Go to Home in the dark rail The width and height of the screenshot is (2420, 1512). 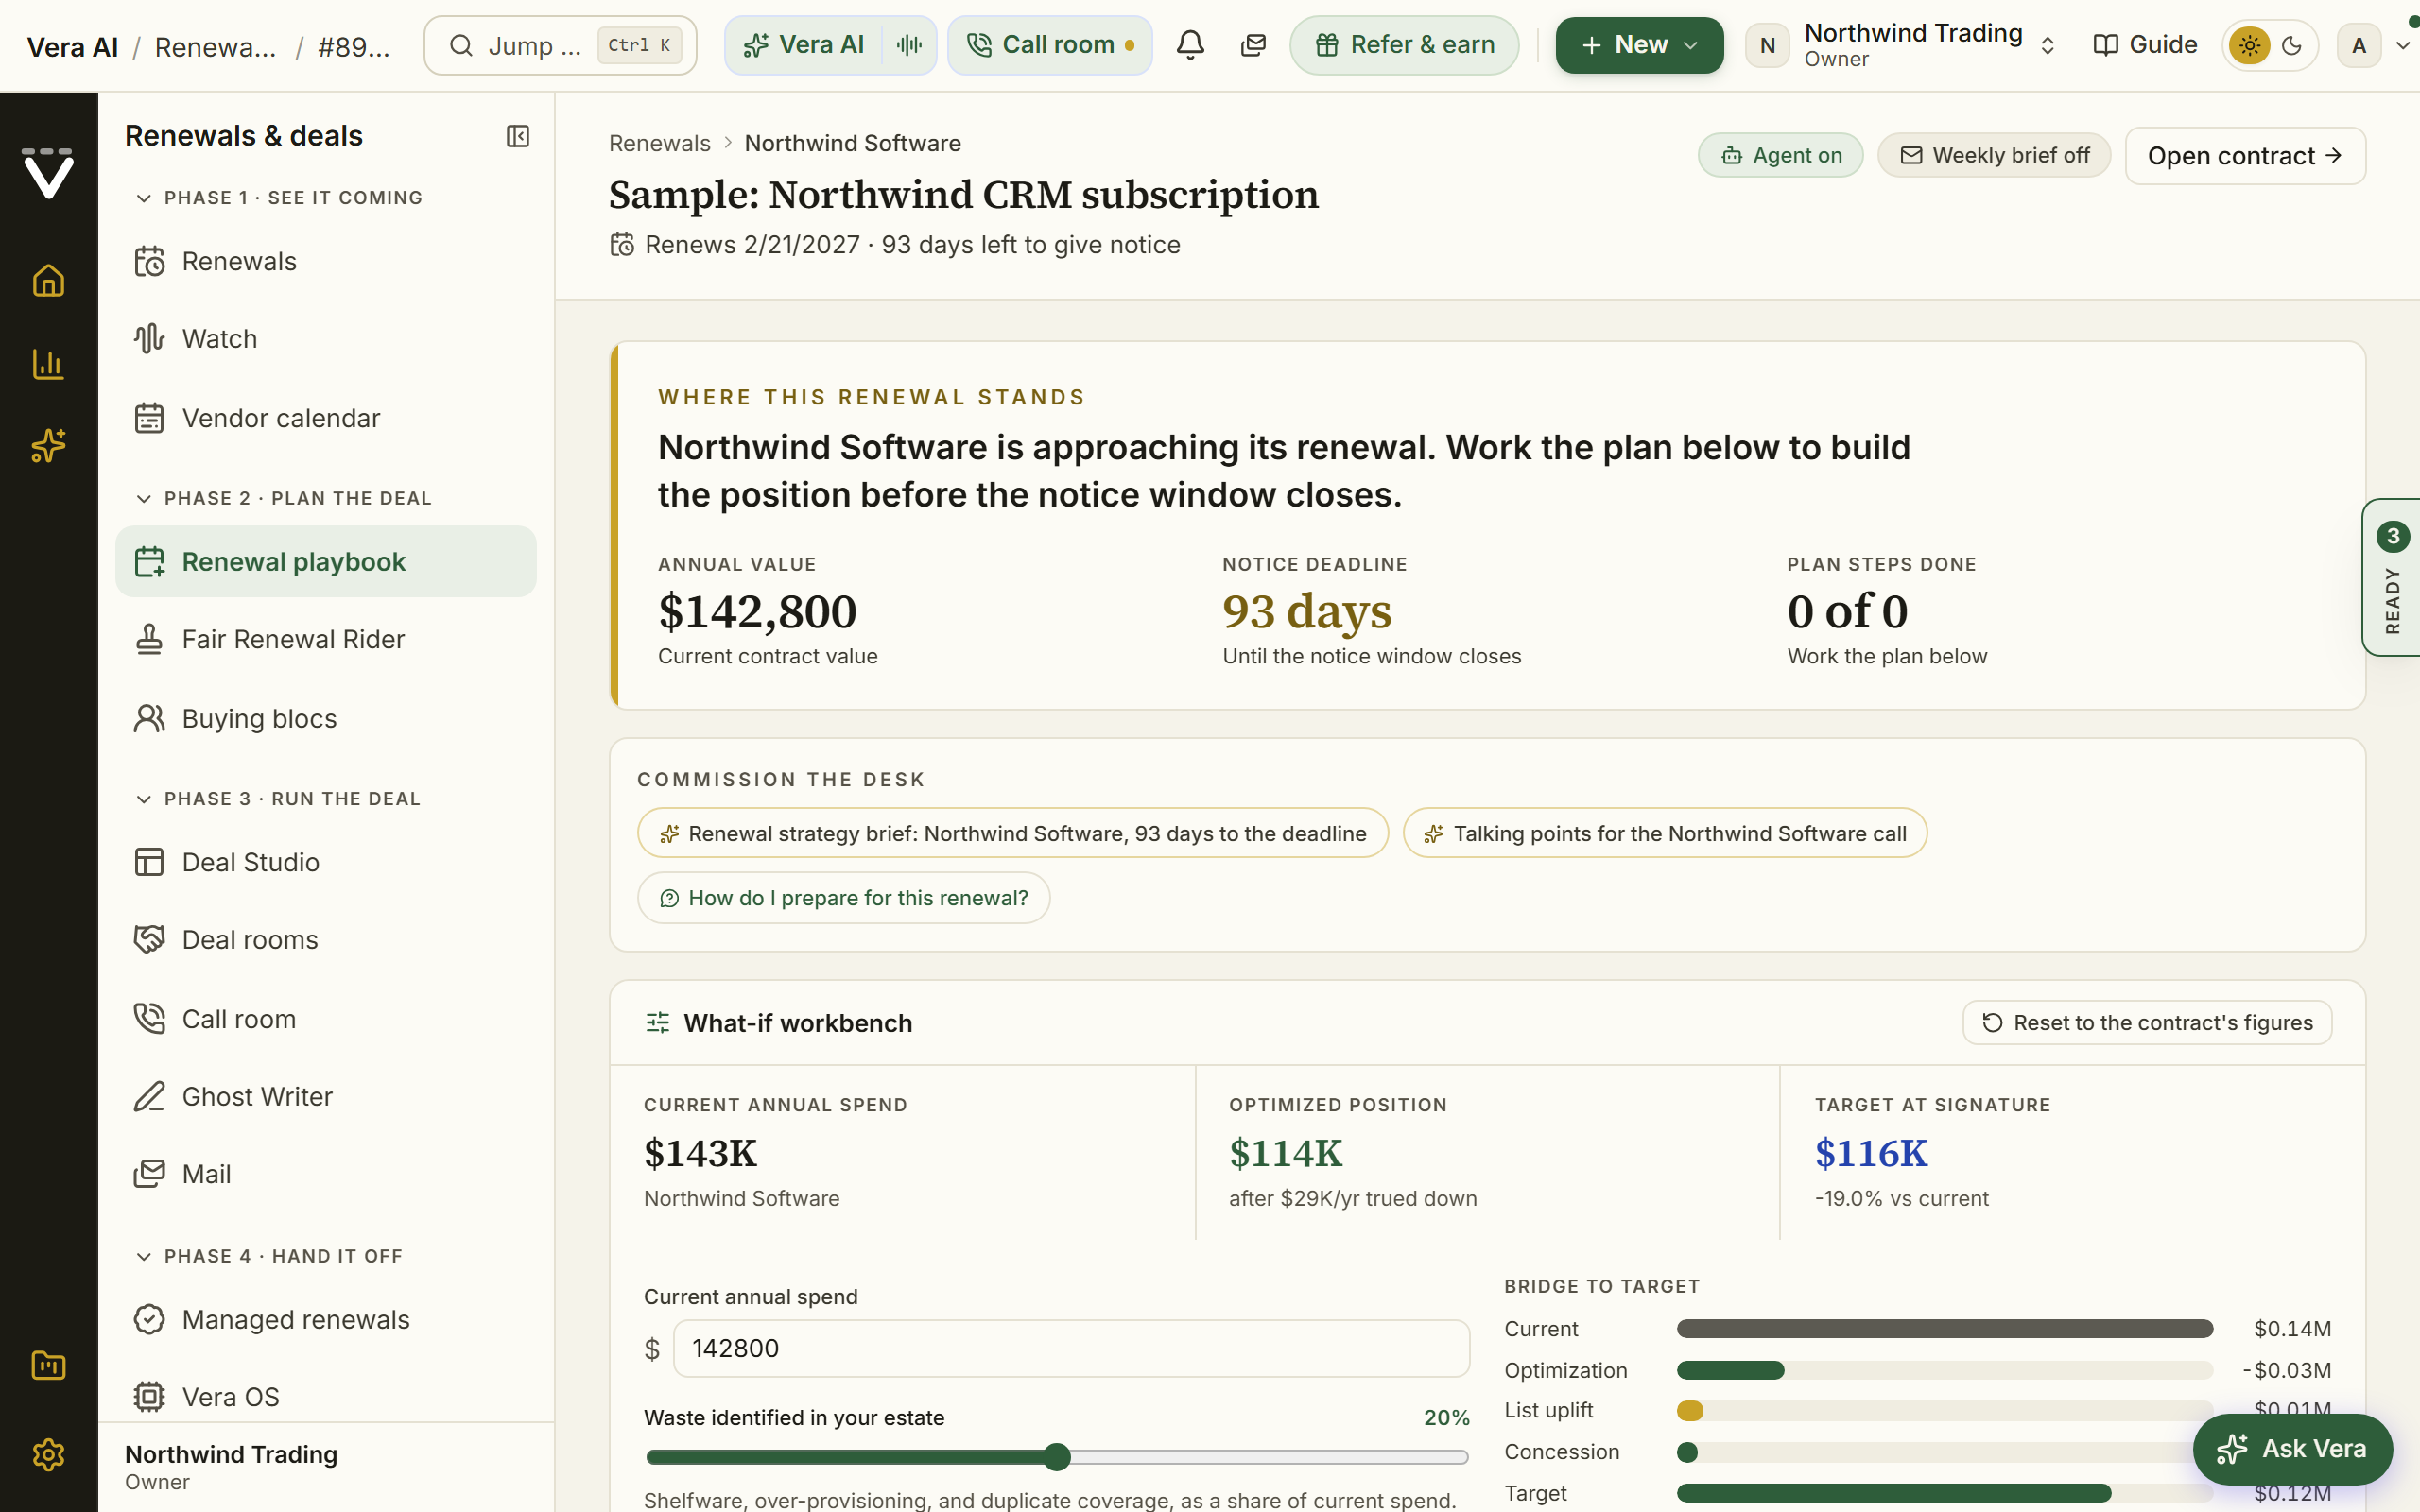click(48, 281)
